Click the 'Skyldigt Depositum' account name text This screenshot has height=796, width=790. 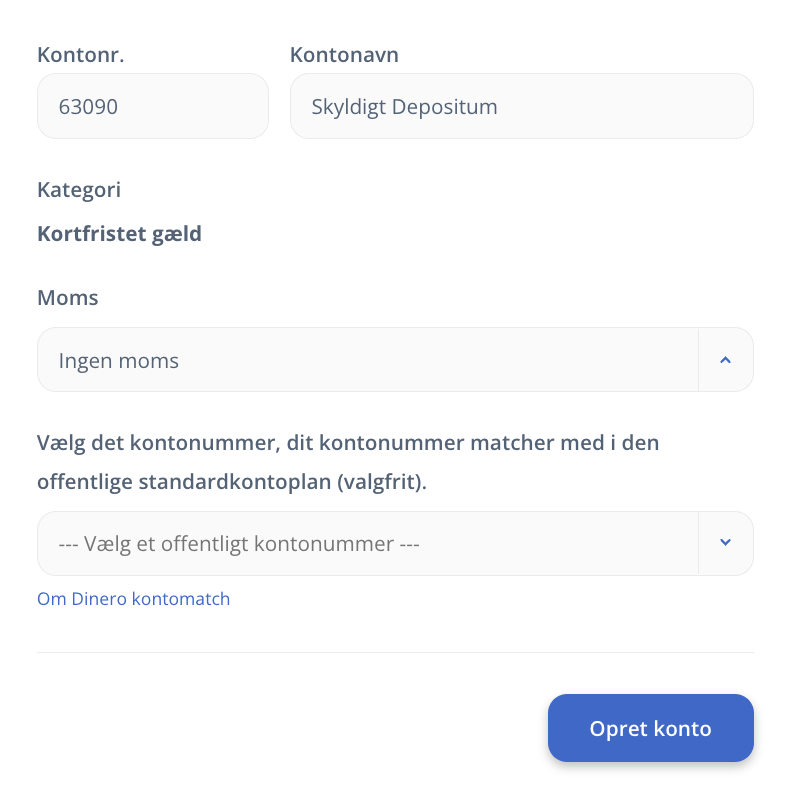[404, 106]
